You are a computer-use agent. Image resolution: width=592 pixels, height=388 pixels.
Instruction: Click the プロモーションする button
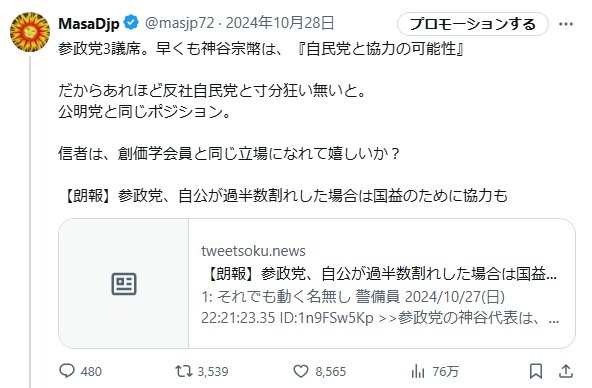[x=473, y=24]
